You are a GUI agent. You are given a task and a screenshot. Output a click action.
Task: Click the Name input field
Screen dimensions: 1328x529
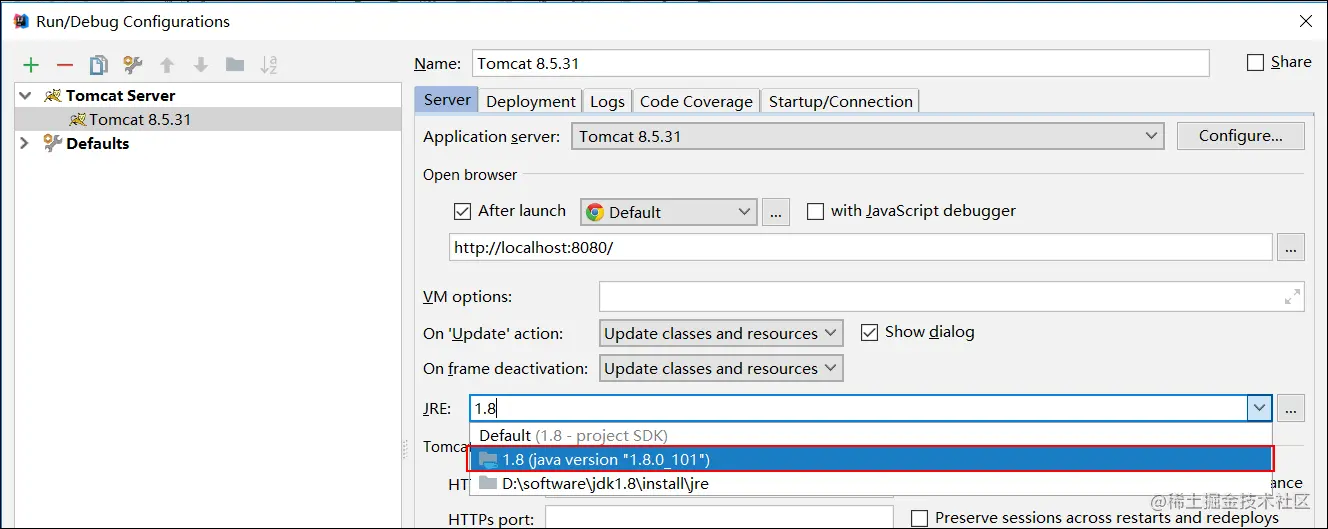tap(840, 63)
